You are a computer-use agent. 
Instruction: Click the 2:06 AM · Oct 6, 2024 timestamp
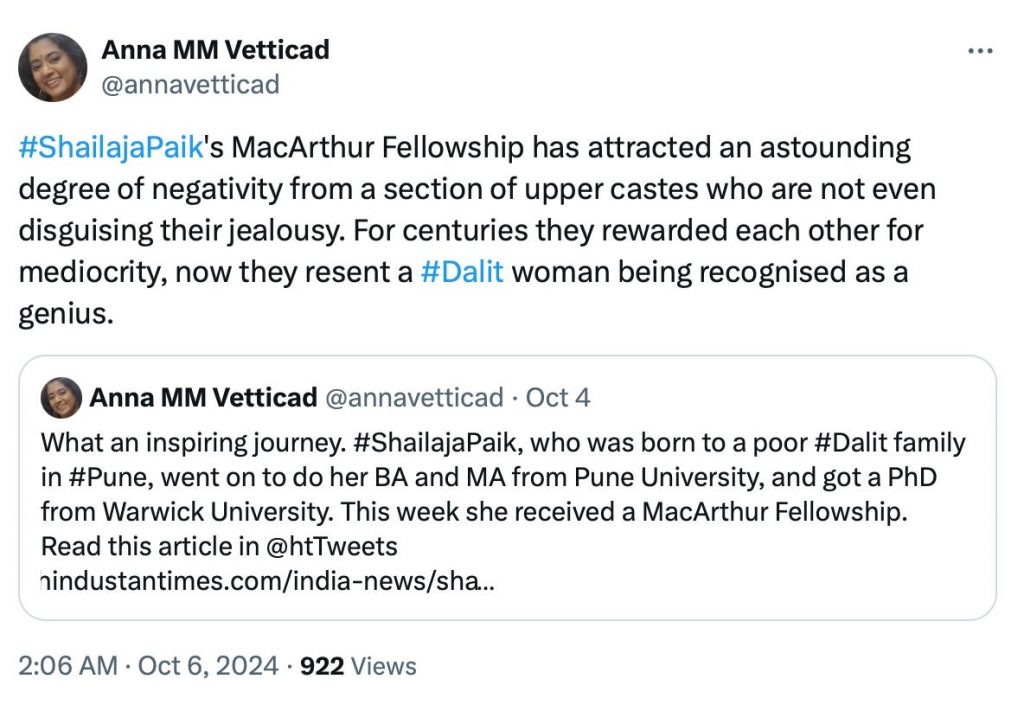point(146,666)
